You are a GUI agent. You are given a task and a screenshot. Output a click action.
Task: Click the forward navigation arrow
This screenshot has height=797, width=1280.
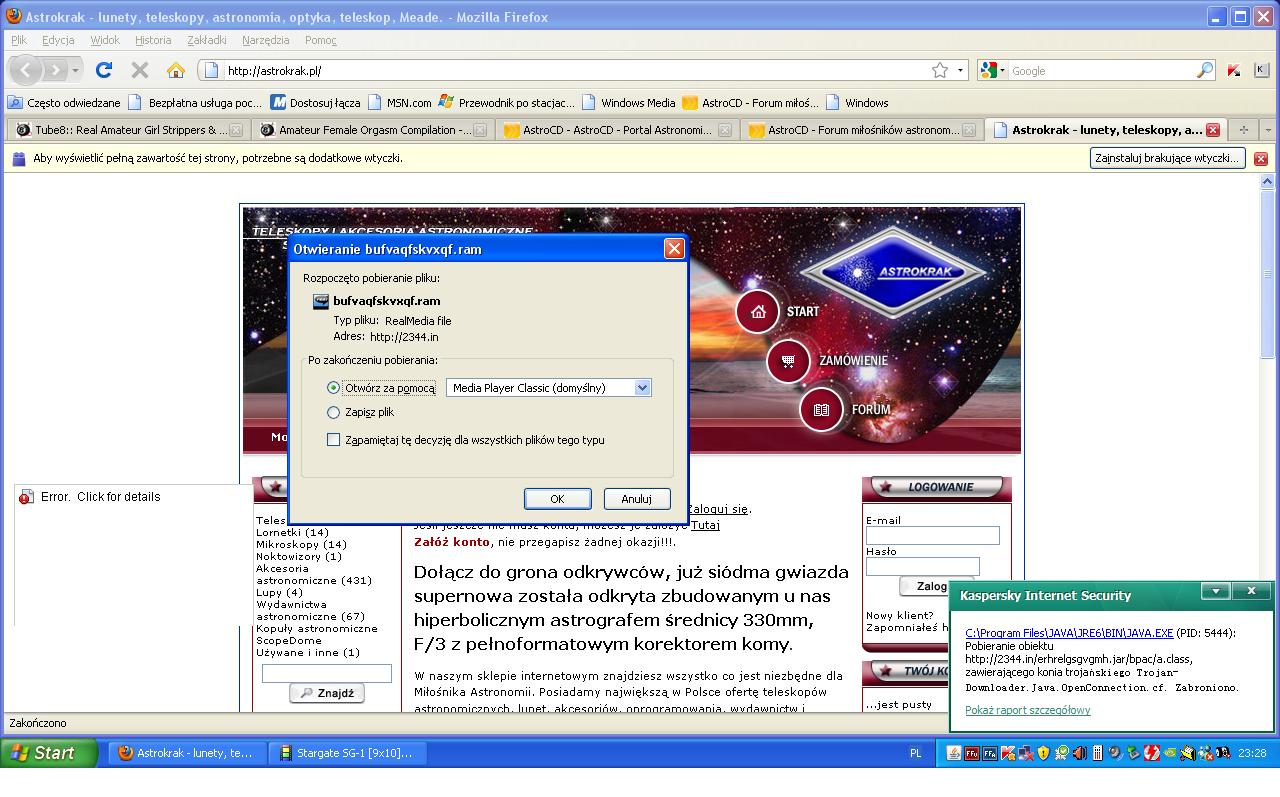55,70
